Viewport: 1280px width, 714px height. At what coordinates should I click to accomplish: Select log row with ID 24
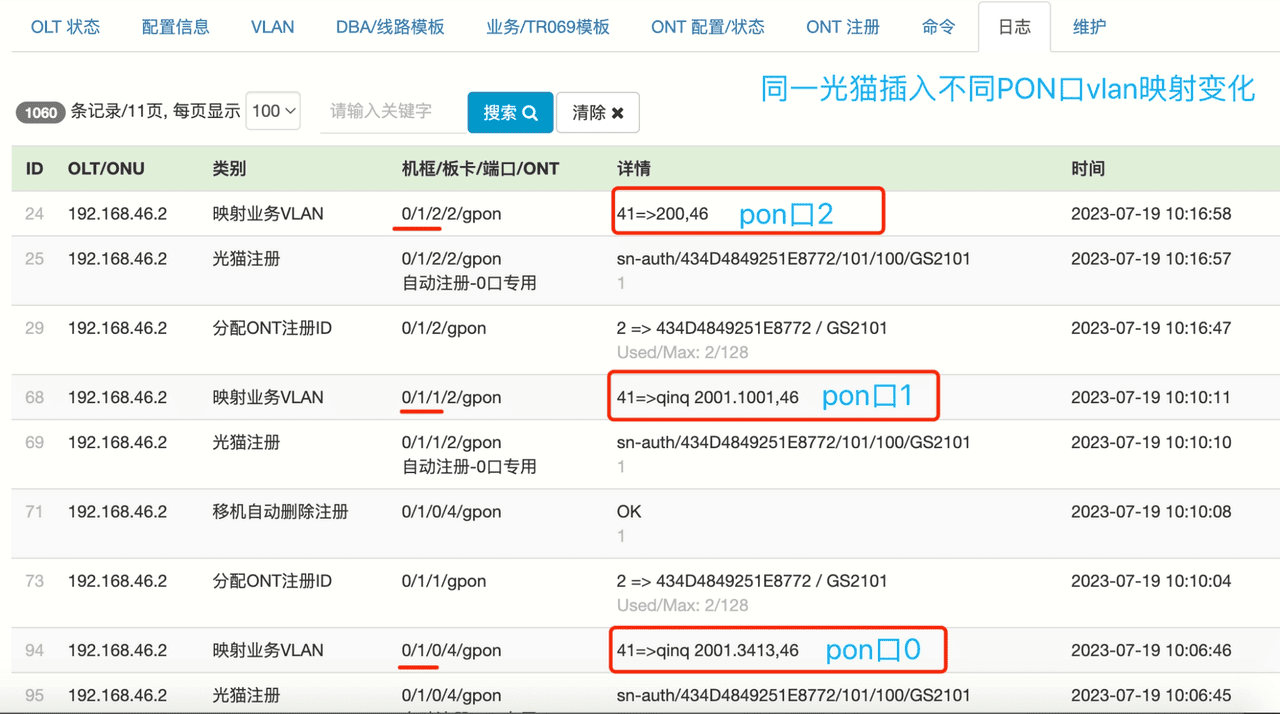click(35, 214)
